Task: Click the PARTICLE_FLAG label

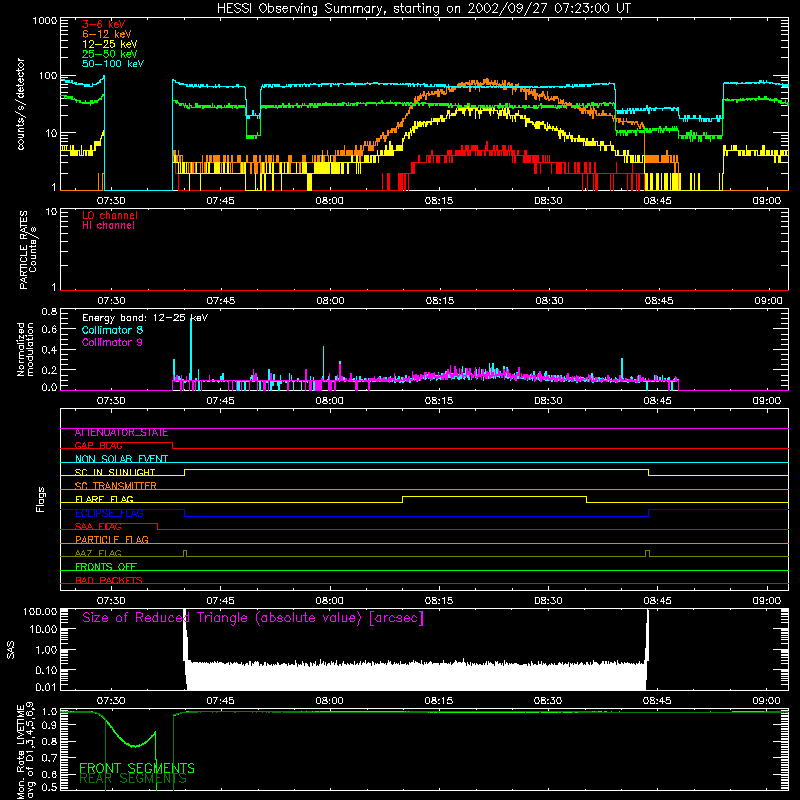Action: 112,540
